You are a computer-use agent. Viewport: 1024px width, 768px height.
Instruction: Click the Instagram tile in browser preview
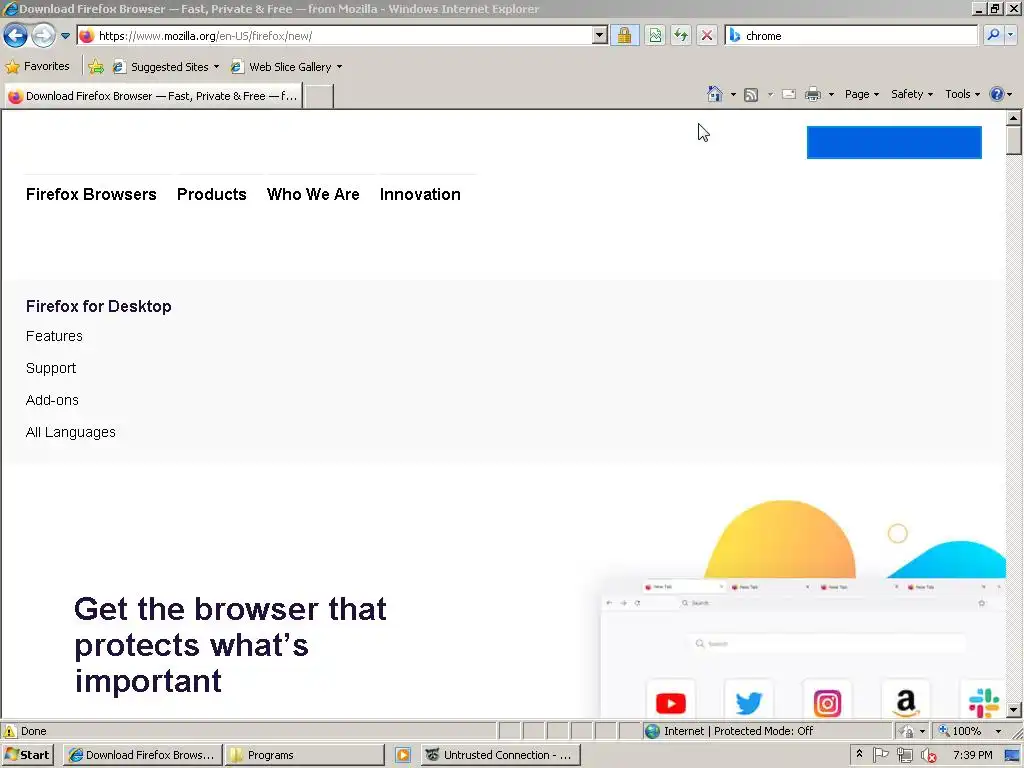827,701
